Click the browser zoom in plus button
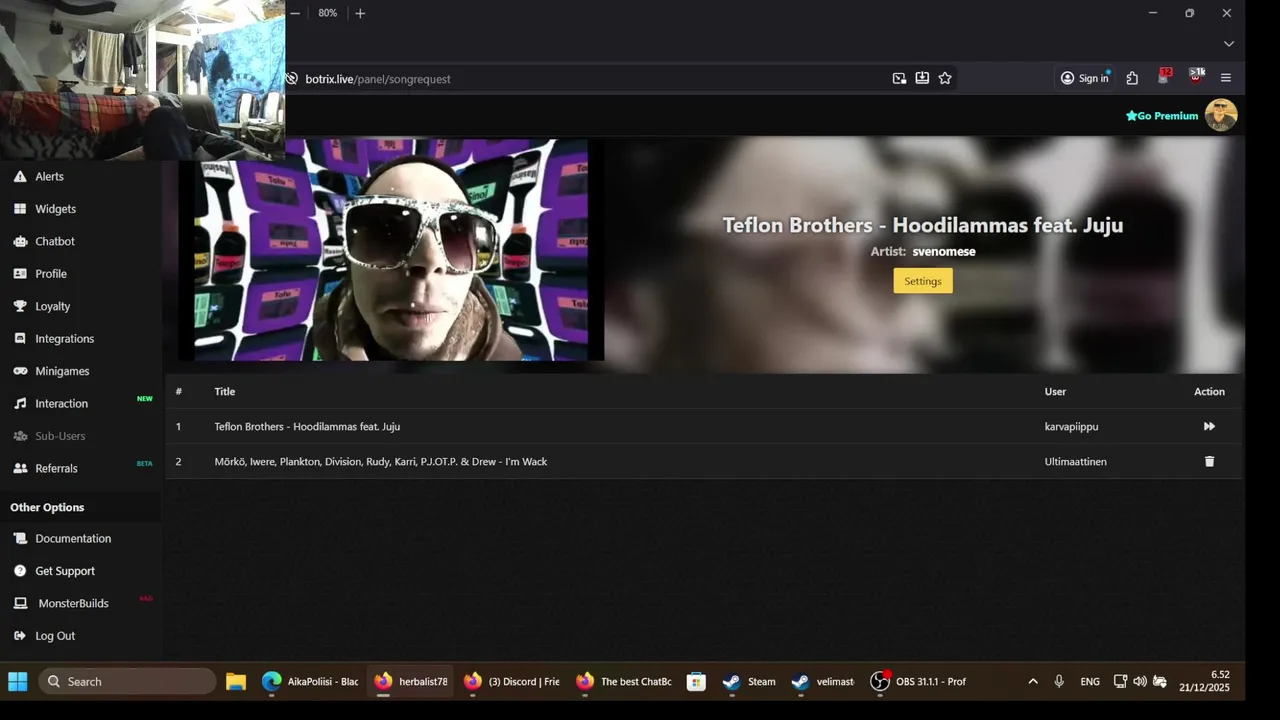1280x720 pixels. 360,13
